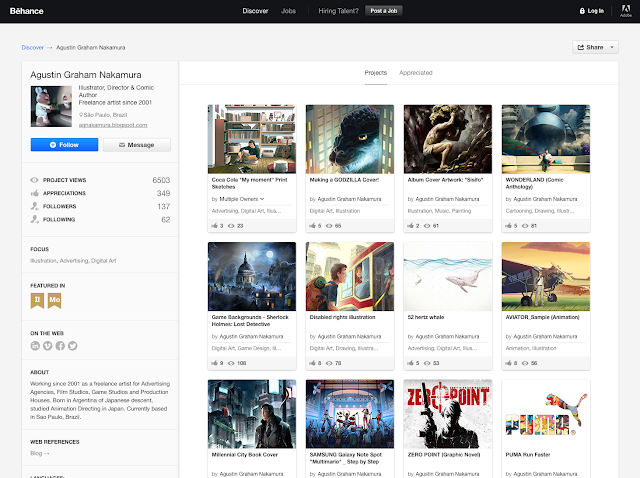The image size is (640, 478).
Task: Send a Message to the artist
Action: tap(137, 145)
